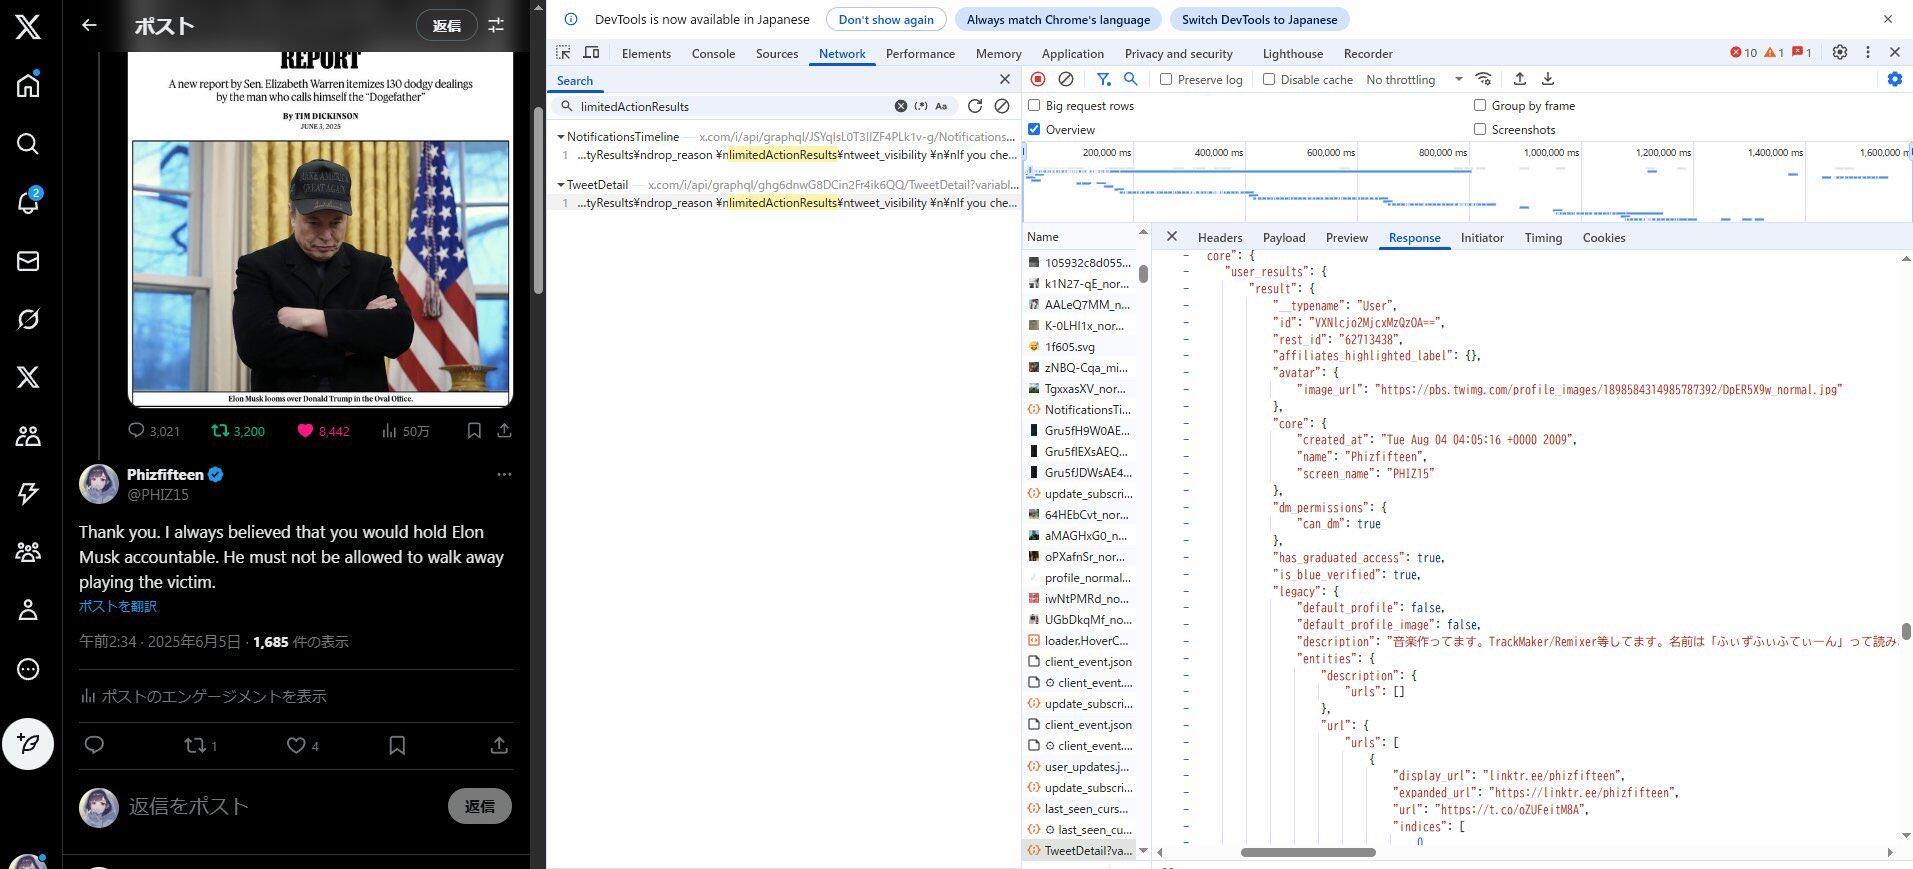The image size is (1913, 869).
Task: Collapse the dm_permissions JSON node
Action: 1186,507
